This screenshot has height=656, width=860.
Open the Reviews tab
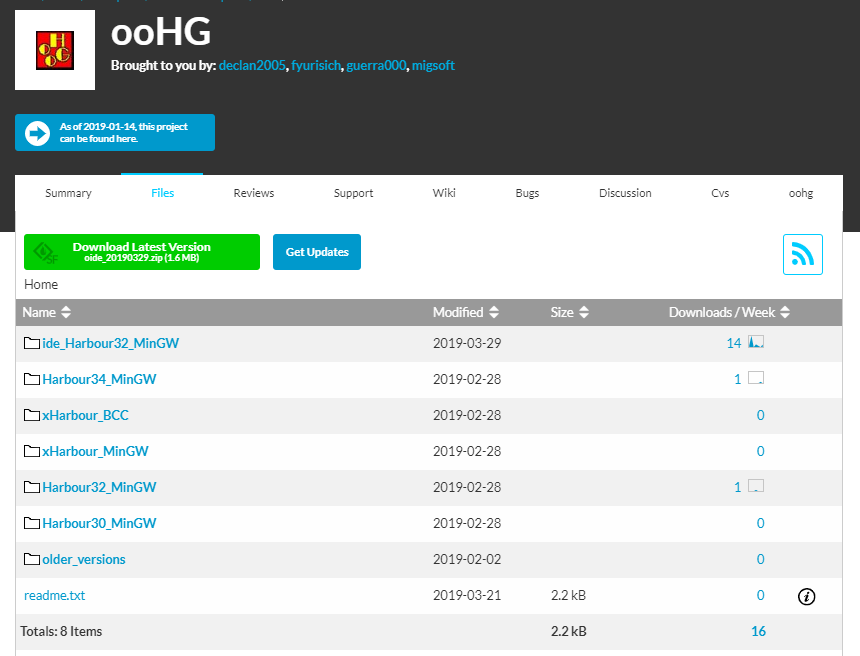[253, 193]
